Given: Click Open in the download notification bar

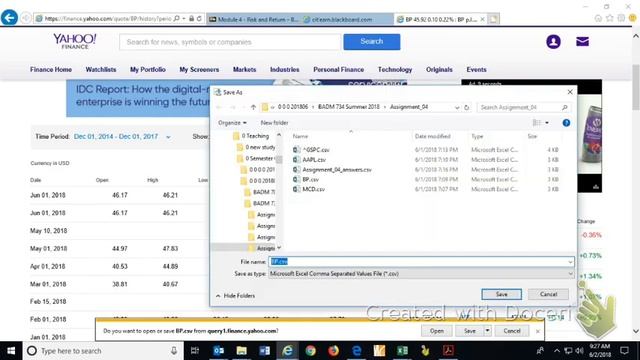Looking at the screenshot, I should [437, 331].
